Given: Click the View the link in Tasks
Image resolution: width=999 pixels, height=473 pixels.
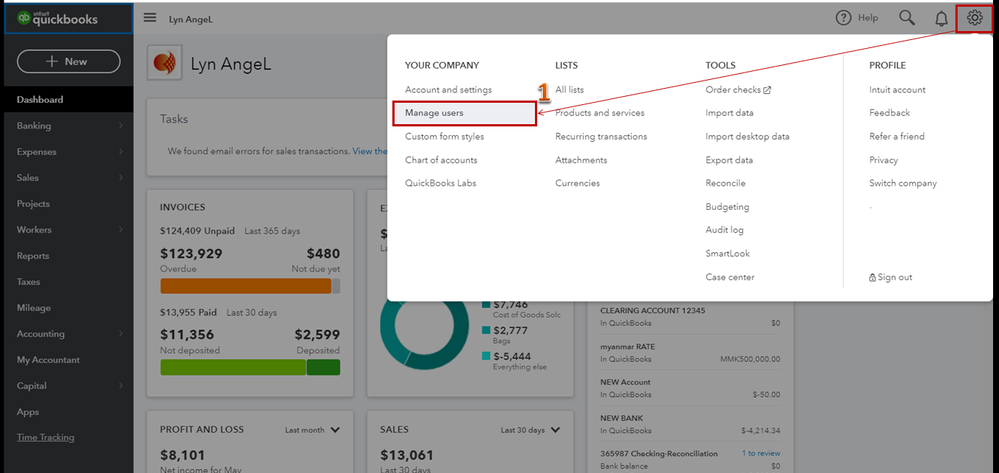Looking at the screenshot, I should 370,152.
